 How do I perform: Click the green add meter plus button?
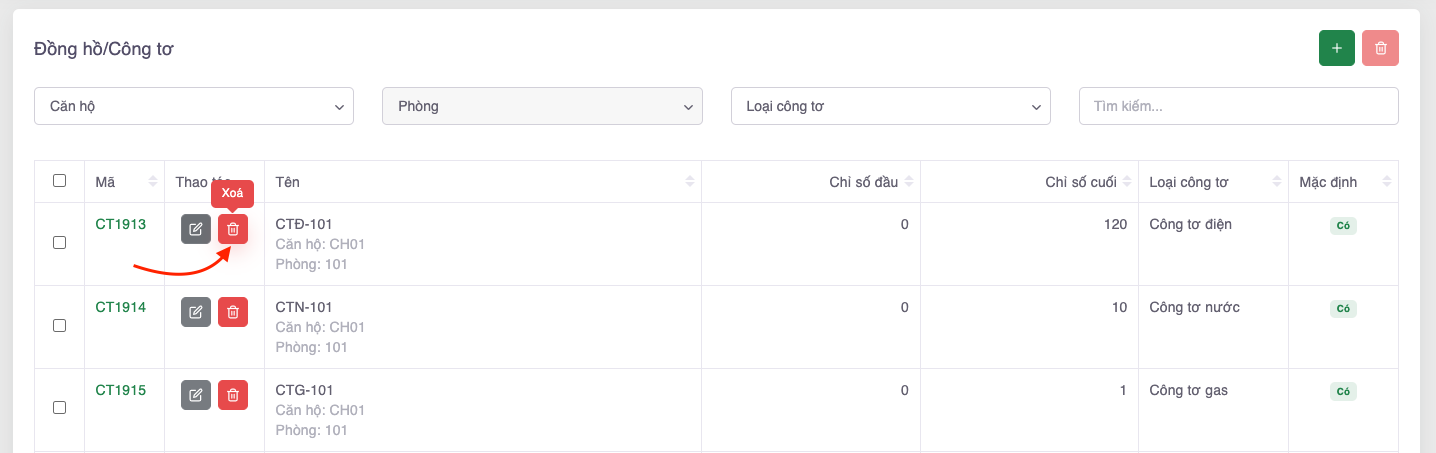point(1336,48)
